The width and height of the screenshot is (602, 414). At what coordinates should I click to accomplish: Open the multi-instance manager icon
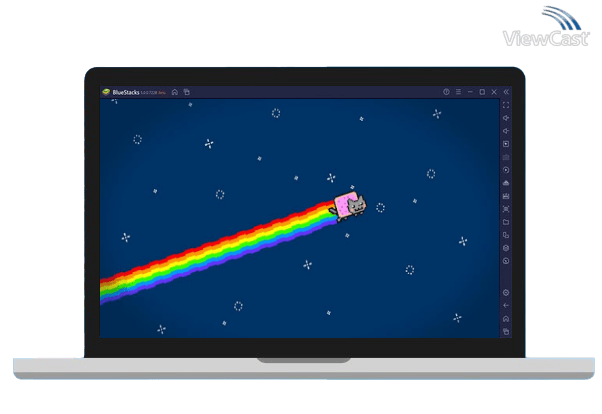click(x=506, y=235)
